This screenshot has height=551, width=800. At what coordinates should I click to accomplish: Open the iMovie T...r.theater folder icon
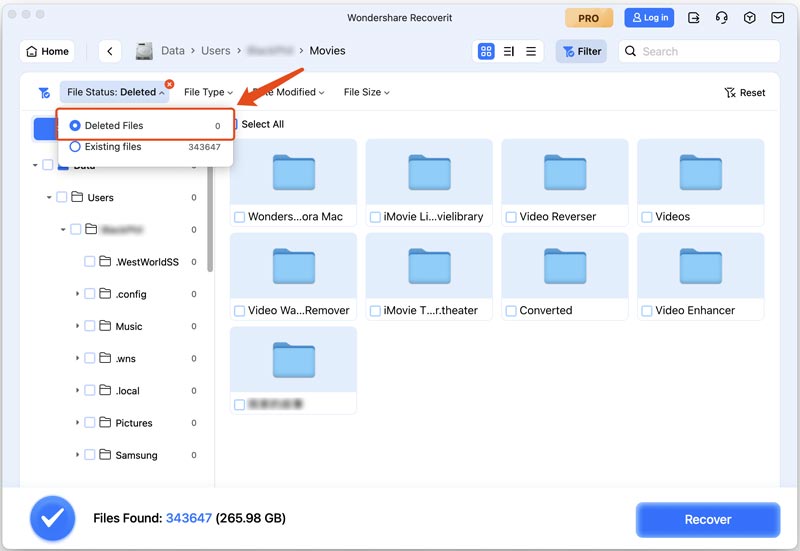pyautogui.click(x=430, y=266)
